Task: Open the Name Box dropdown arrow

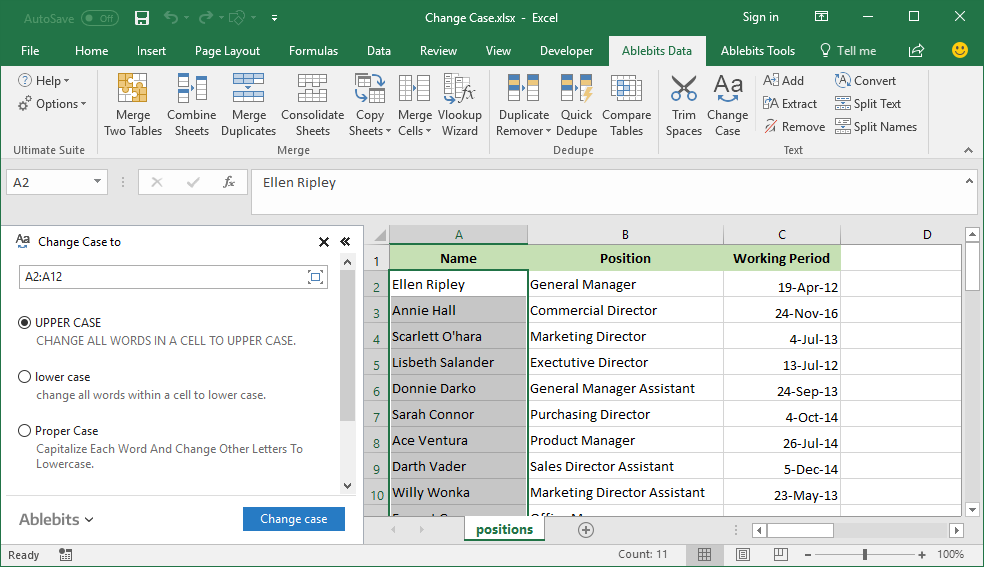Action: pyautogui.click(x=97, y=182)
